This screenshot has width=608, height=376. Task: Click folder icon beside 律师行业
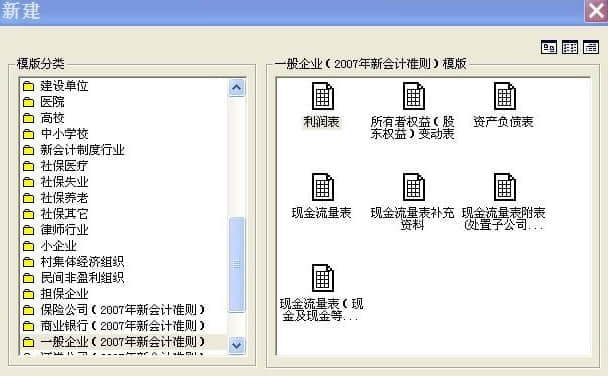28,230
